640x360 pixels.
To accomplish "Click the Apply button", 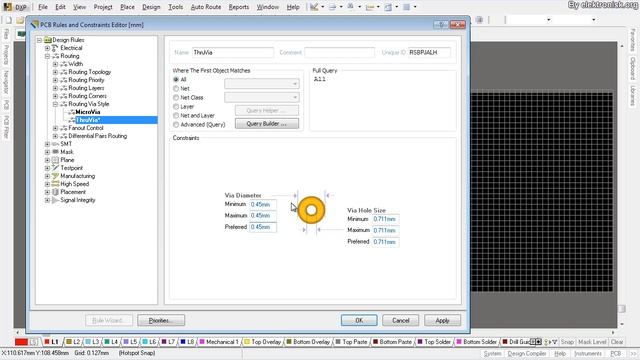I will (442, 320).
